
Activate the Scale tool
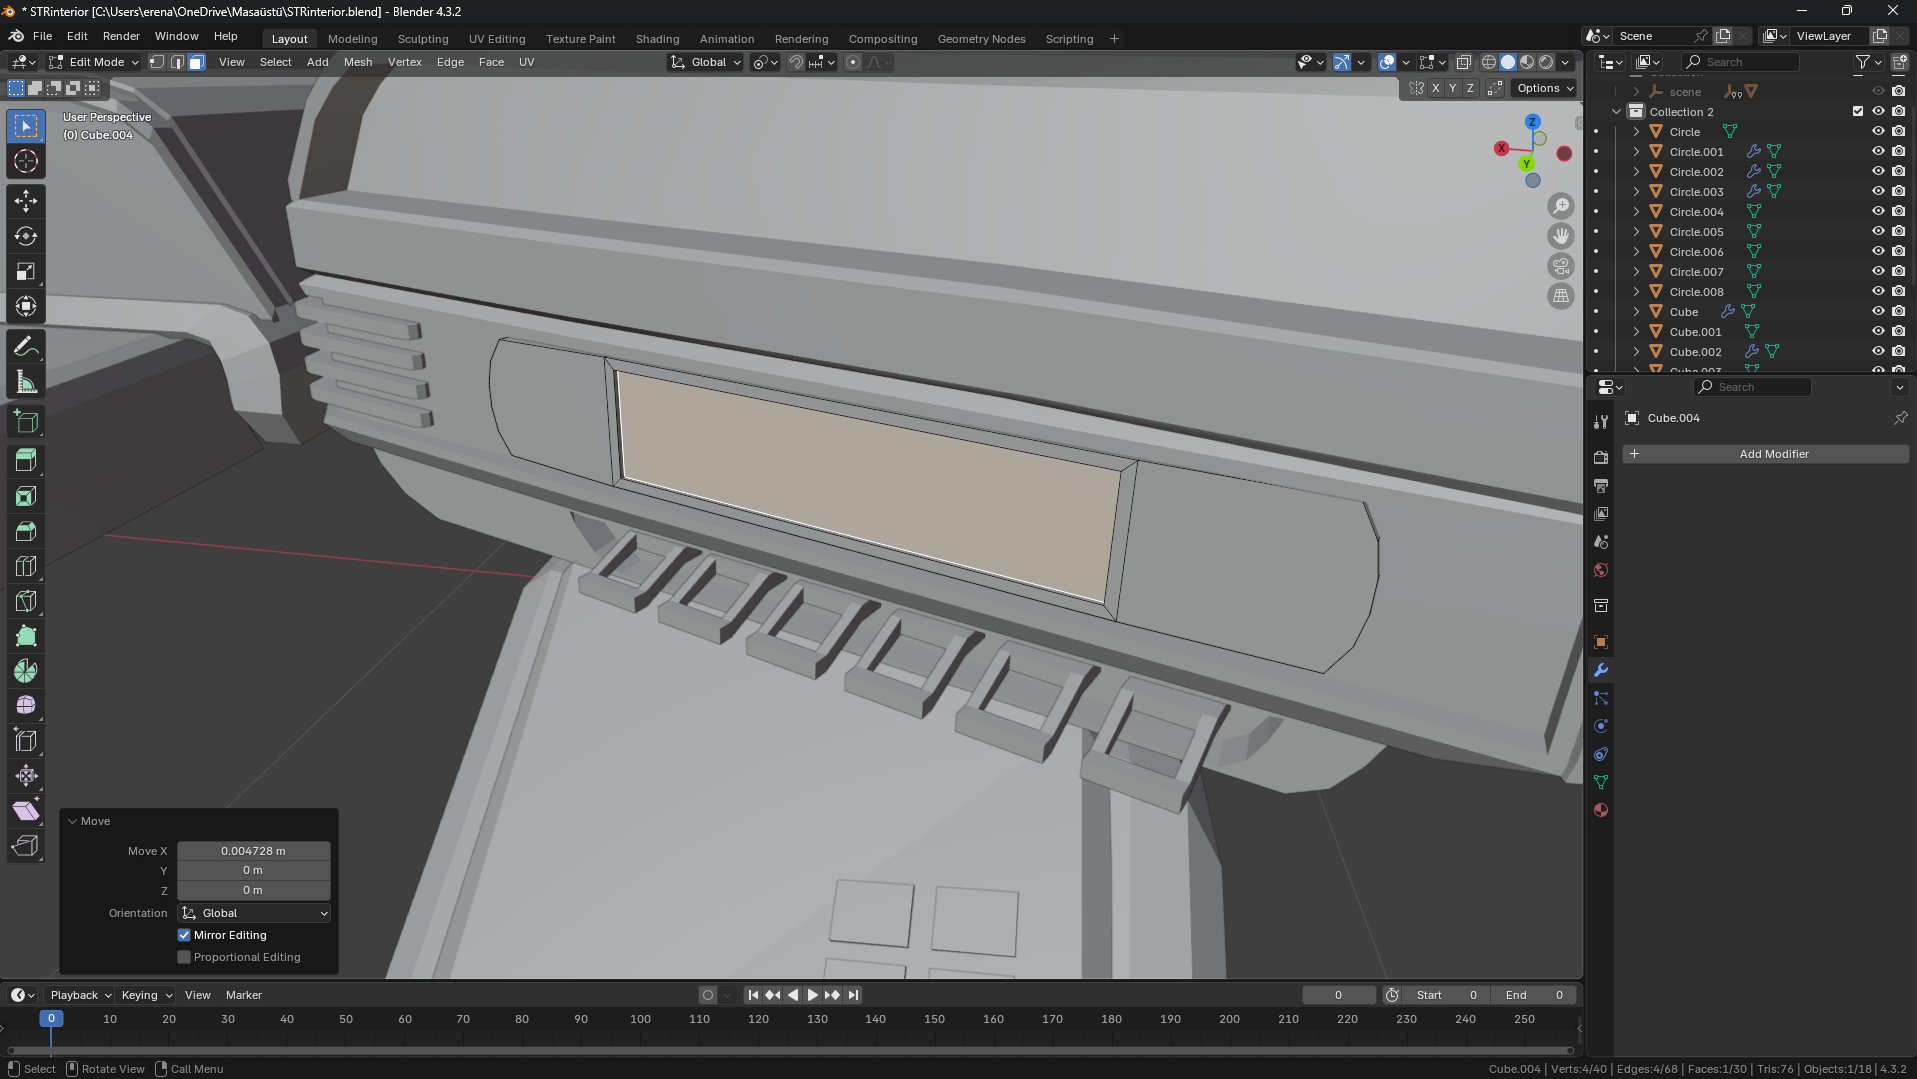coord(26,271)
